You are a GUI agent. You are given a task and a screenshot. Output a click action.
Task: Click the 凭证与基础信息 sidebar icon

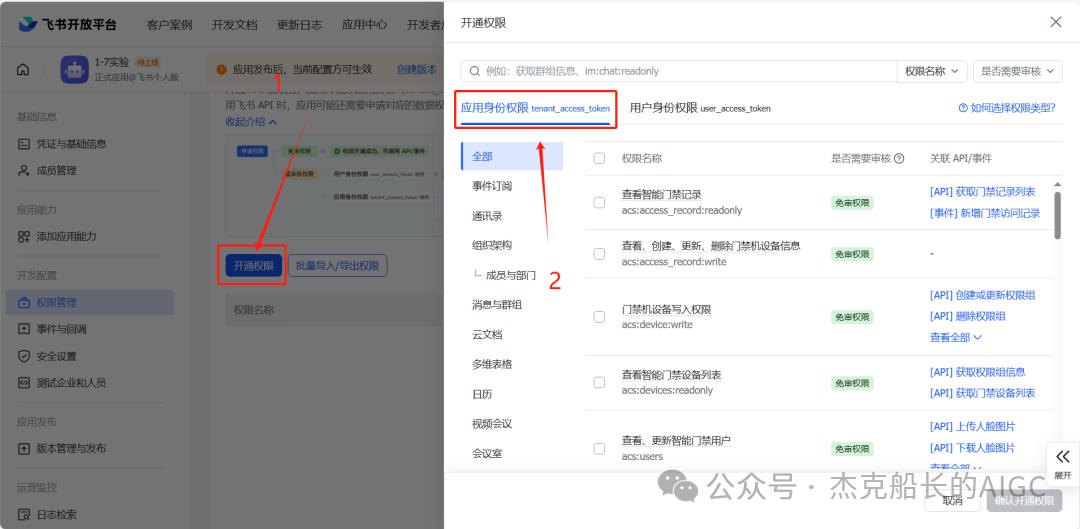[24, 144]
